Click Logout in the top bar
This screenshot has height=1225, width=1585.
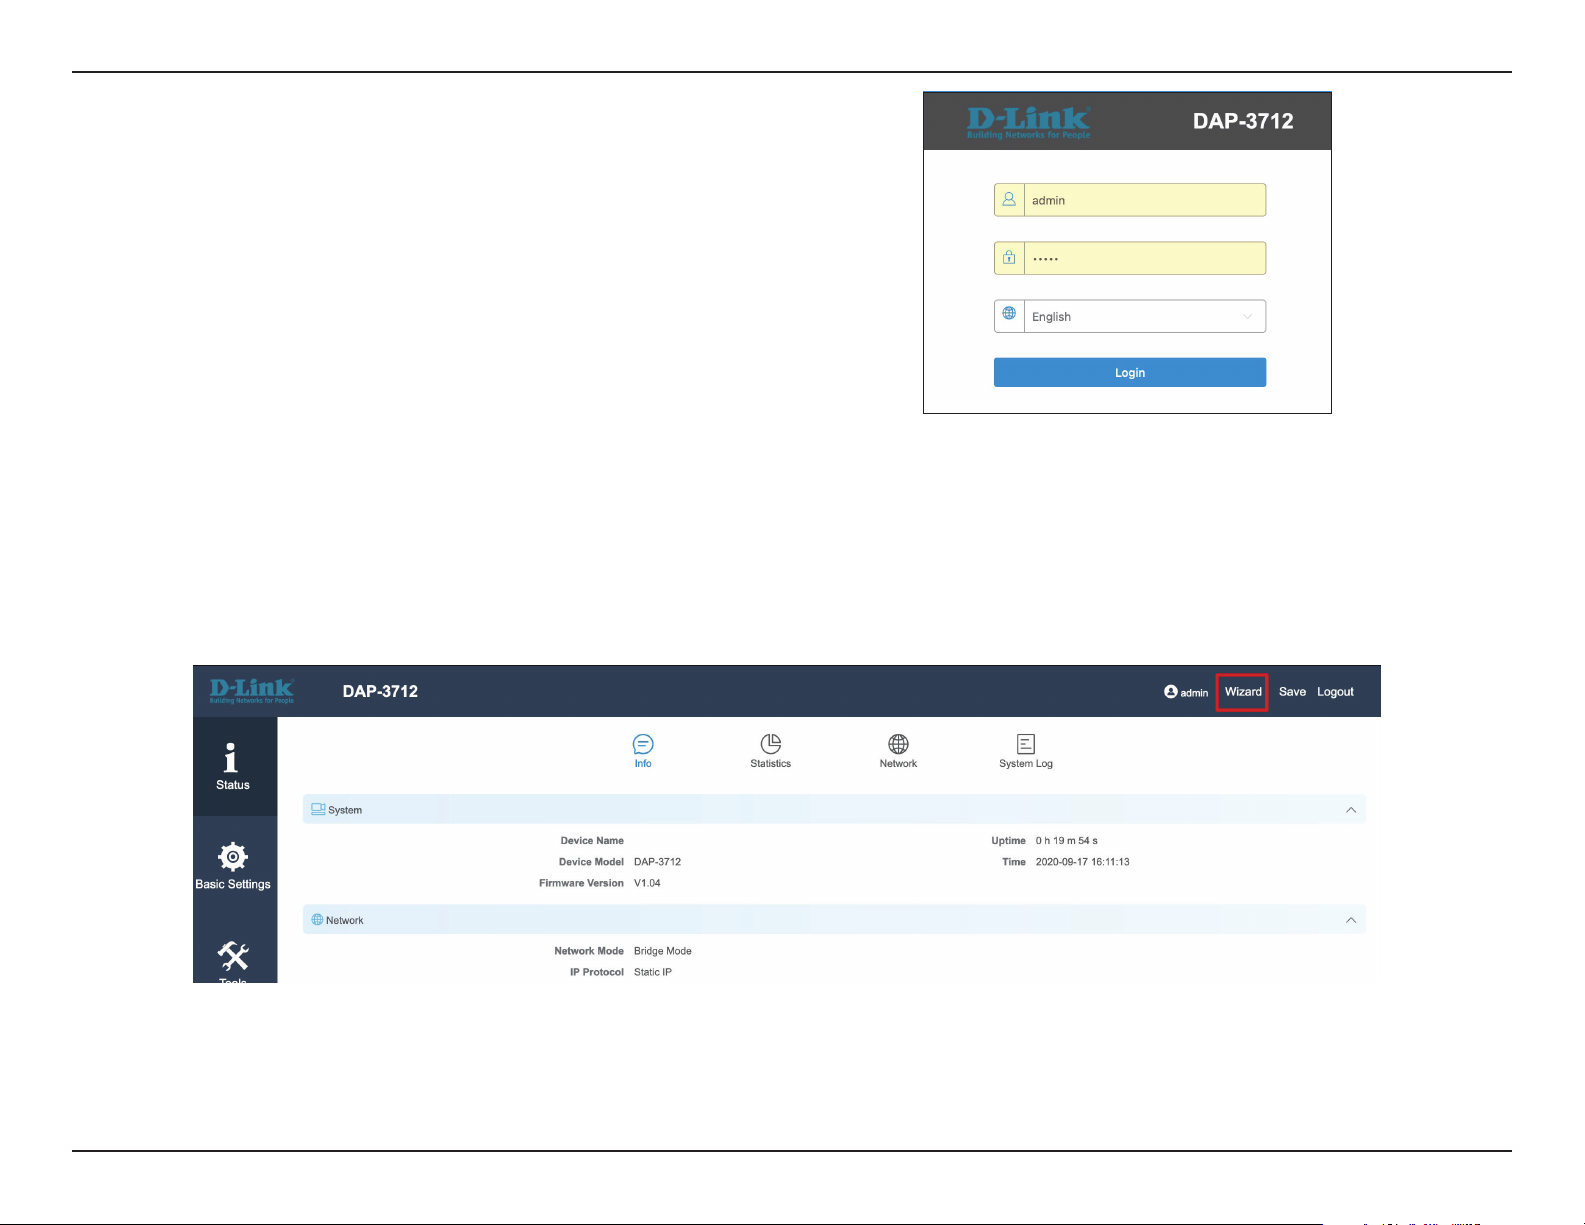click(x=1335, y=692)
